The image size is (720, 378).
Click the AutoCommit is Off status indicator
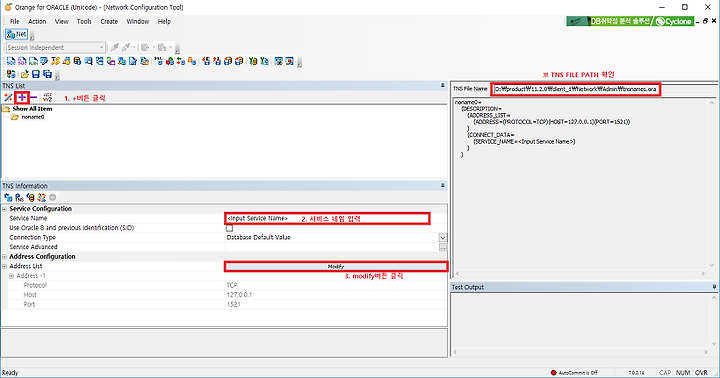click(x=574, y=372)
